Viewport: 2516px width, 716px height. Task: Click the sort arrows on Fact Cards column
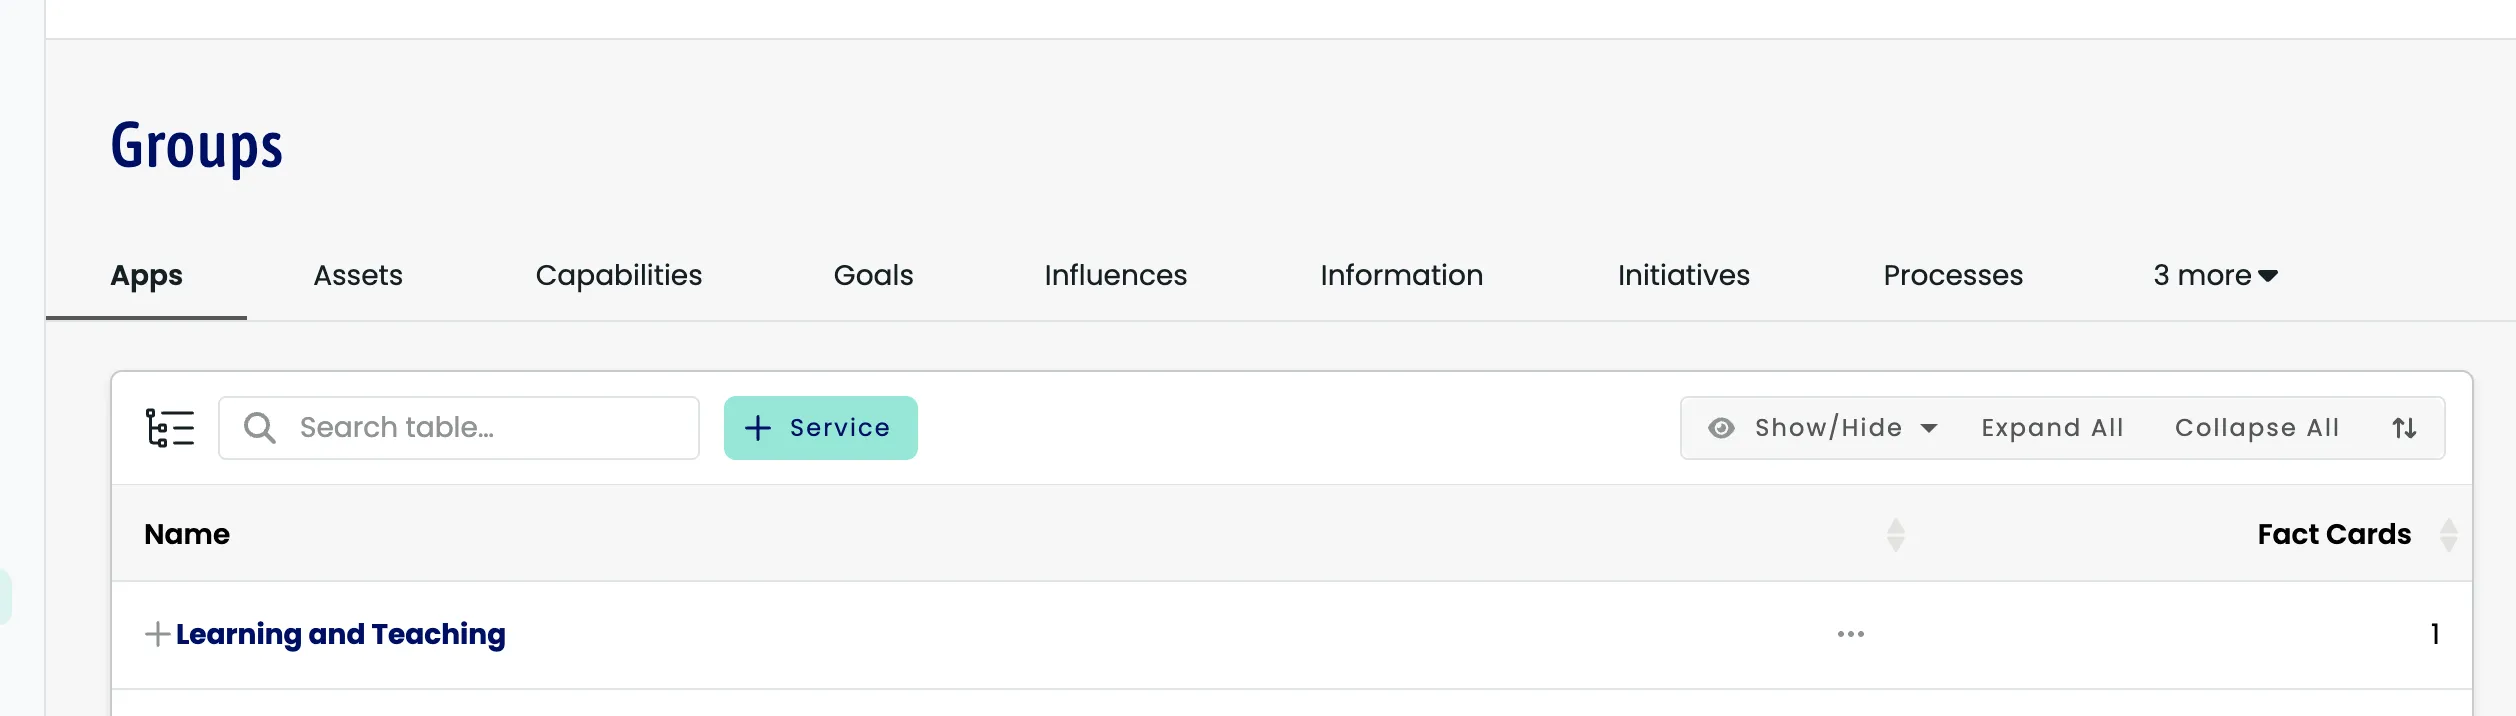pos(2449,534)
